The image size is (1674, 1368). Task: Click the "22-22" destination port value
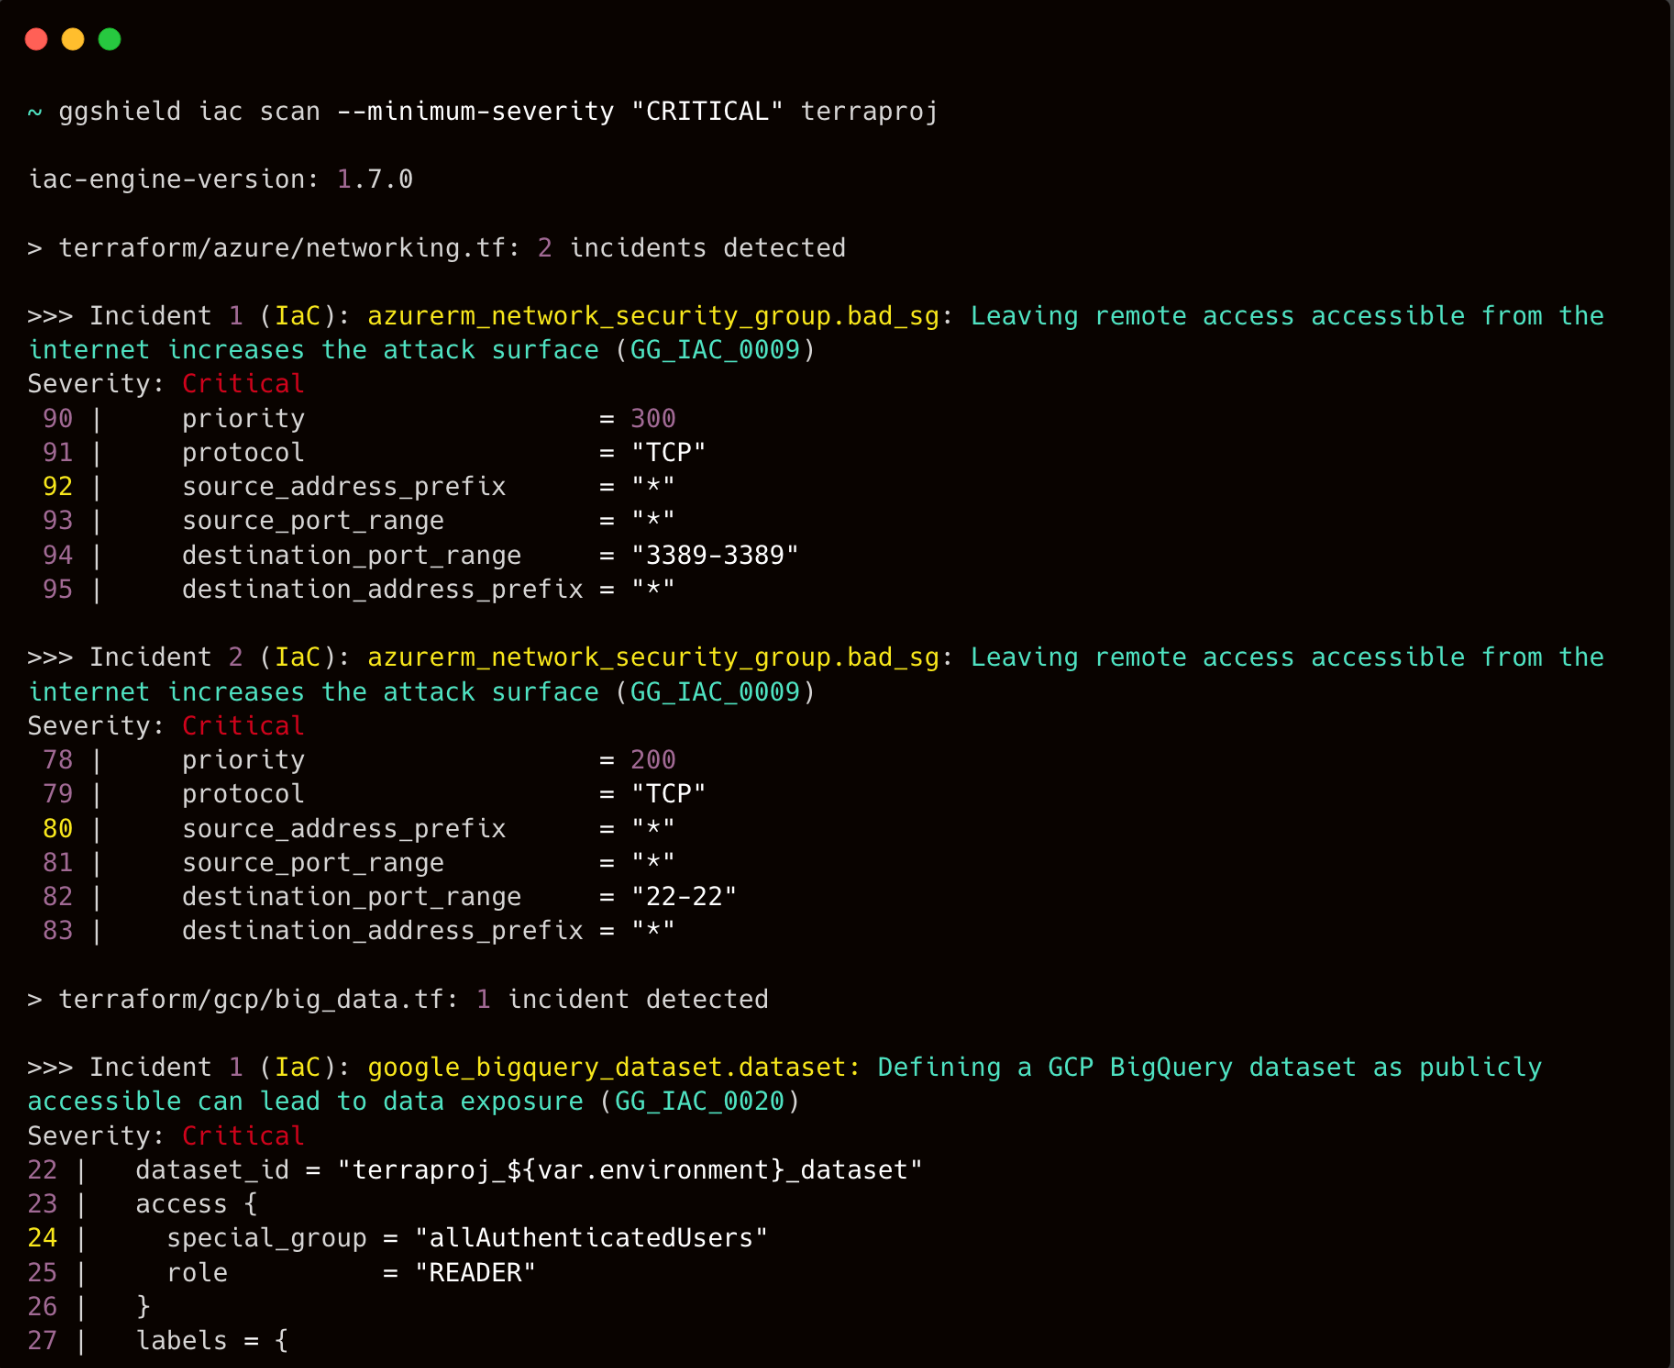coord(684,897)
